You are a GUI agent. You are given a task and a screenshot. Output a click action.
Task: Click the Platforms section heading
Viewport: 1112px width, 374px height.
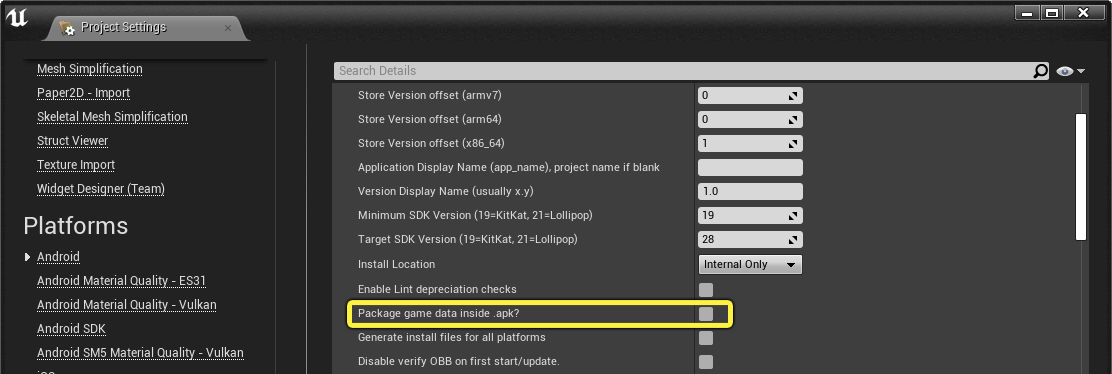[76, 226]
